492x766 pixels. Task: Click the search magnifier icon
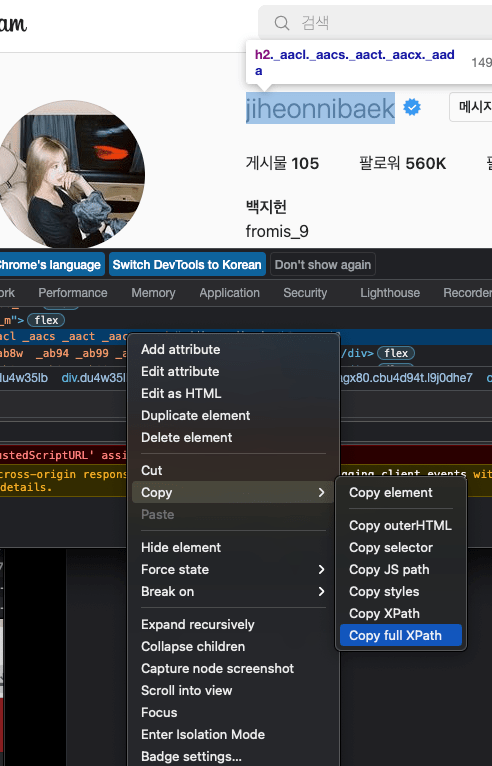click(281, 23)
